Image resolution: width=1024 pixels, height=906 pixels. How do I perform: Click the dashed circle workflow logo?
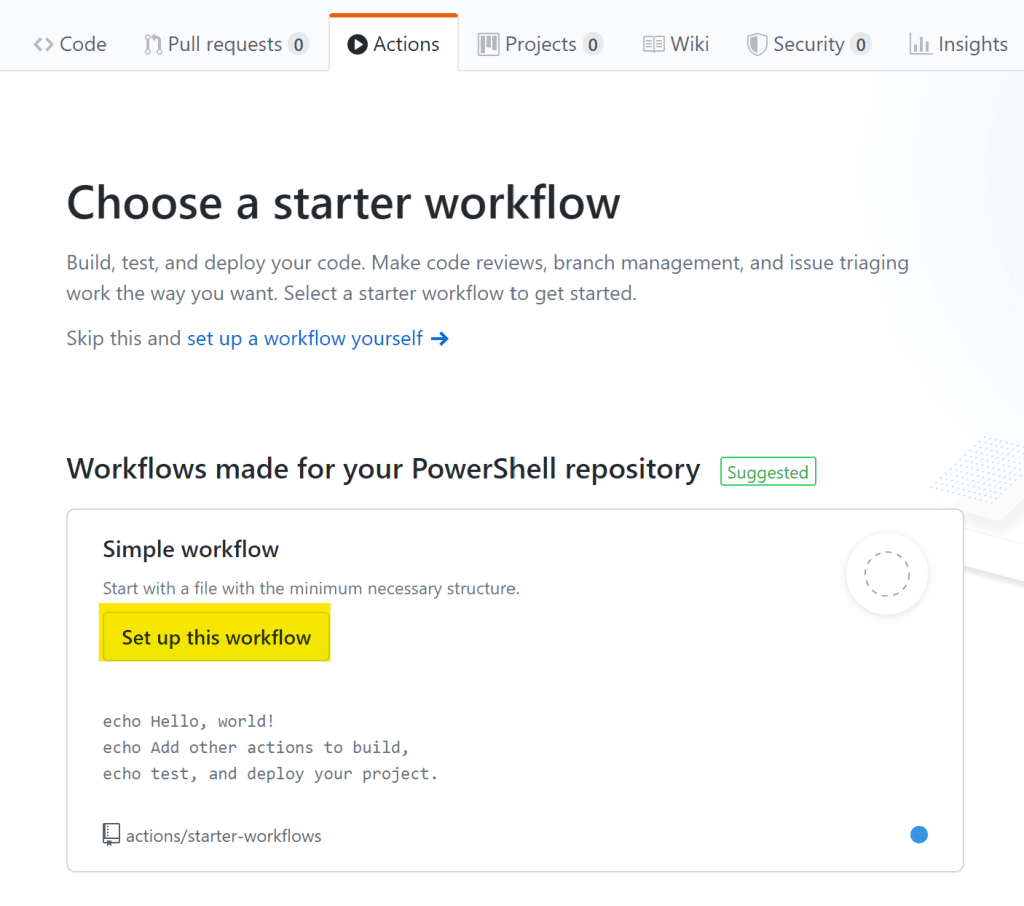[887, 575]
